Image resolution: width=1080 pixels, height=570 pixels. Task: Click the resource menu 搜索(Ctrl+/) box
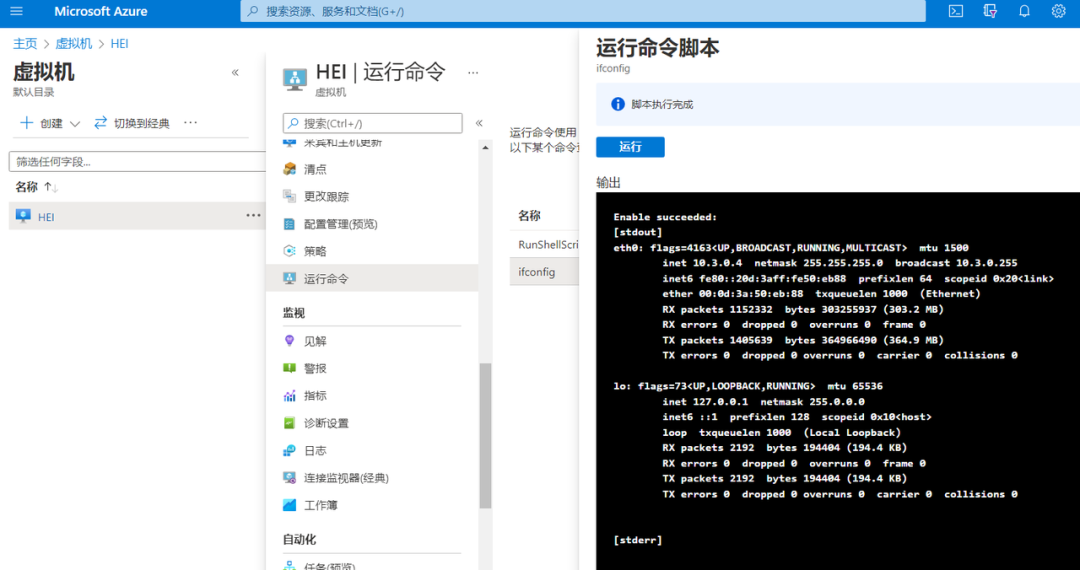tap(373, 123)
